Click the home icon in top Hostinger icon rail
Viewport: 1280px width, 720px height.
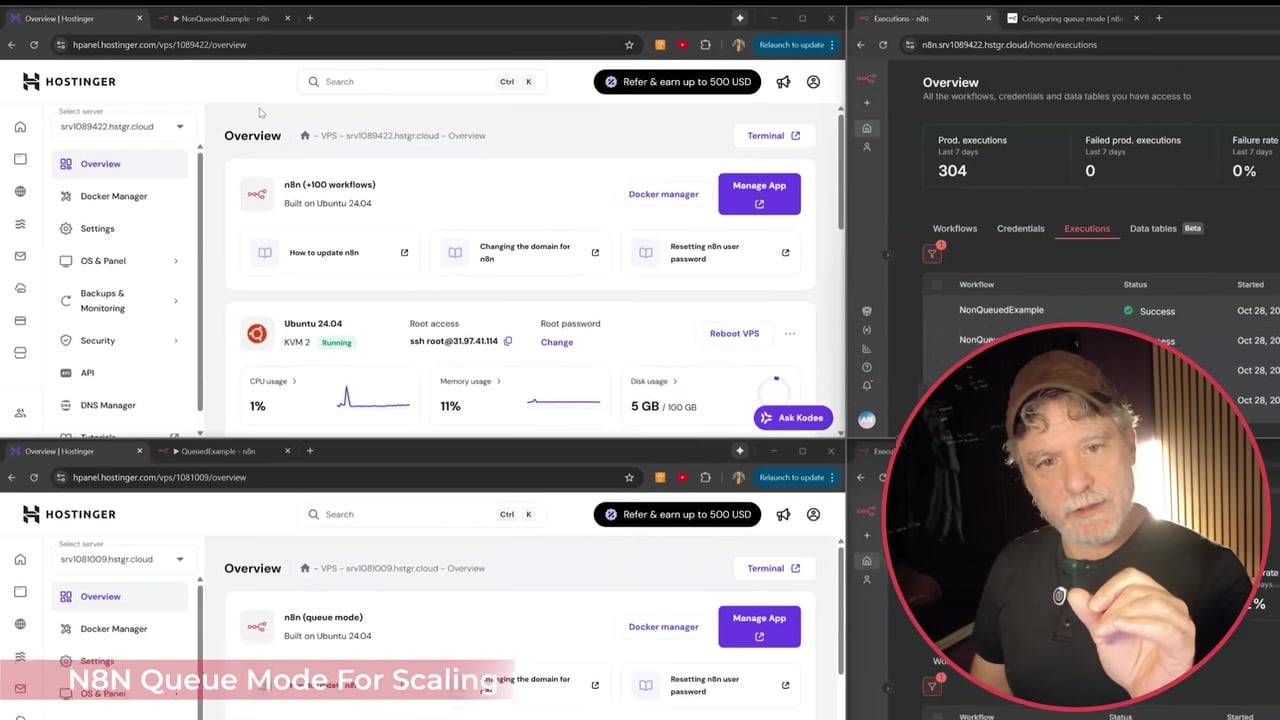point(20,127)
